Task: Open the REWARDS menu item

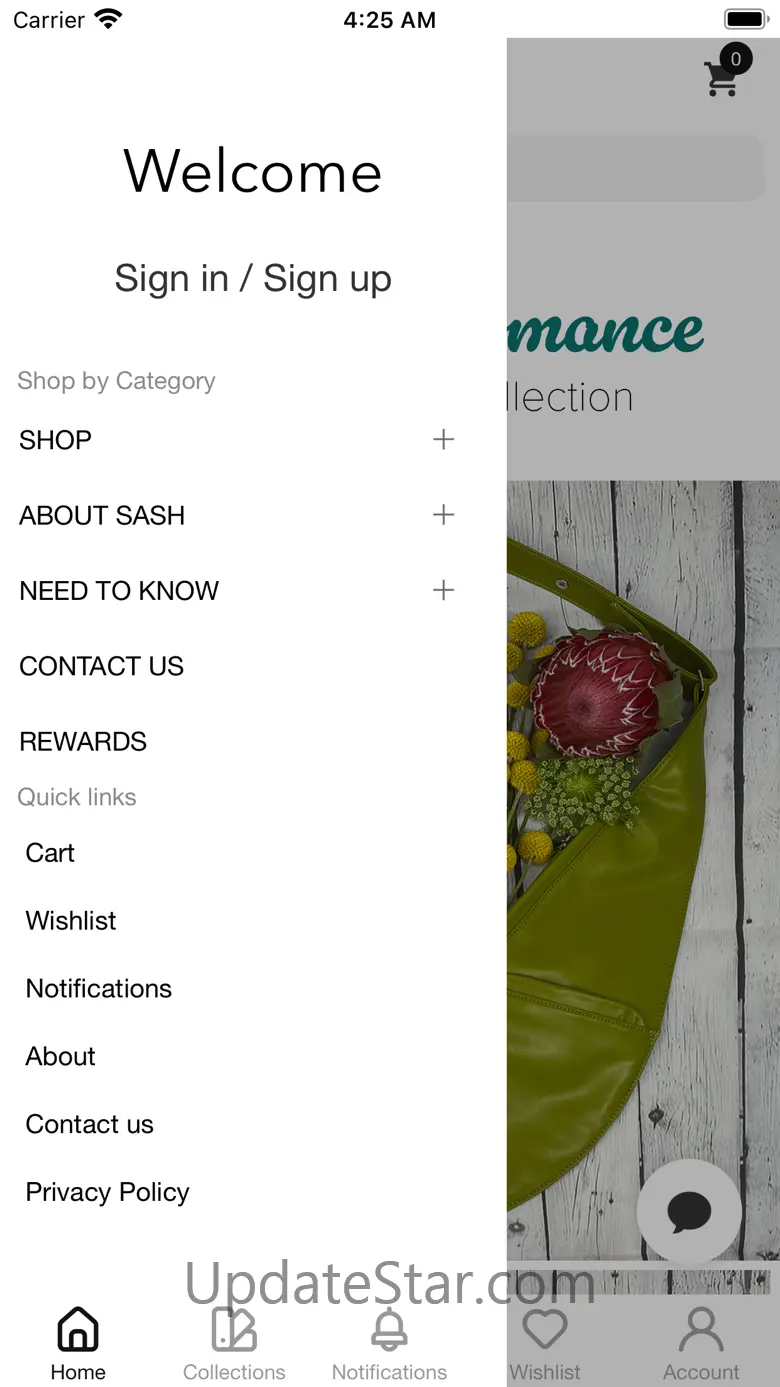Action: 83,742
